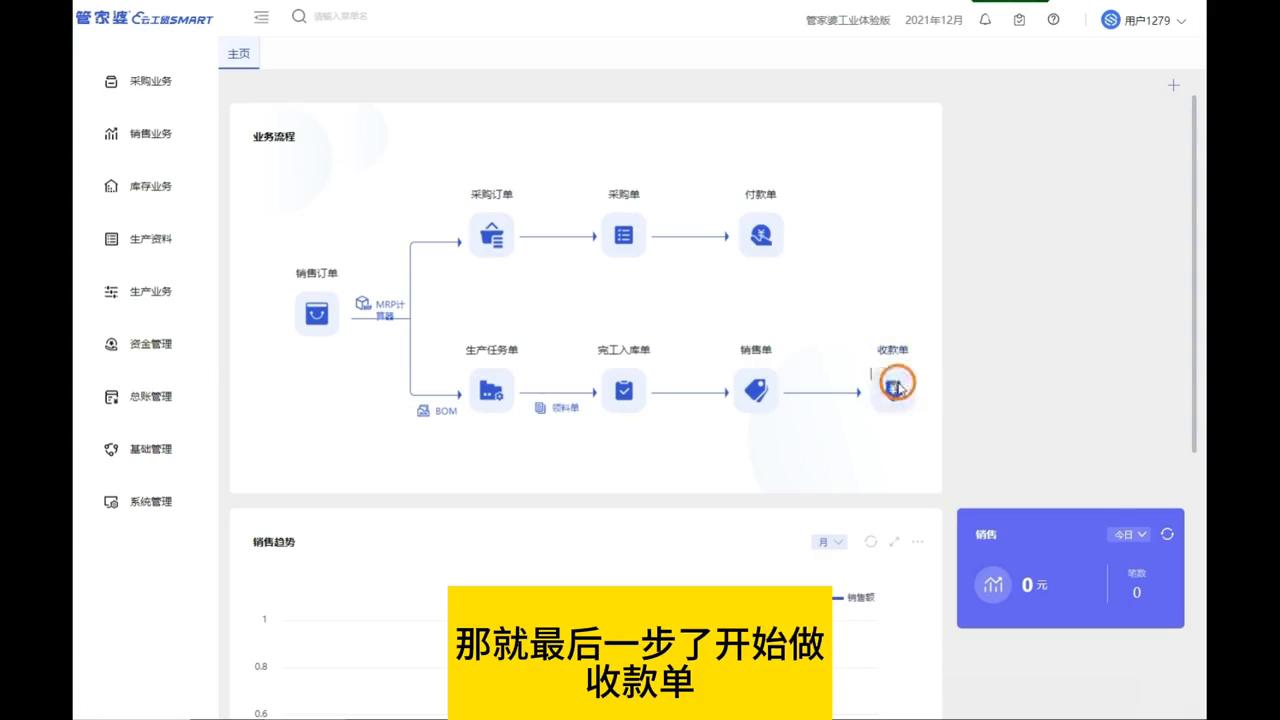Click the MRP计算器 icon

coord(363,304)
